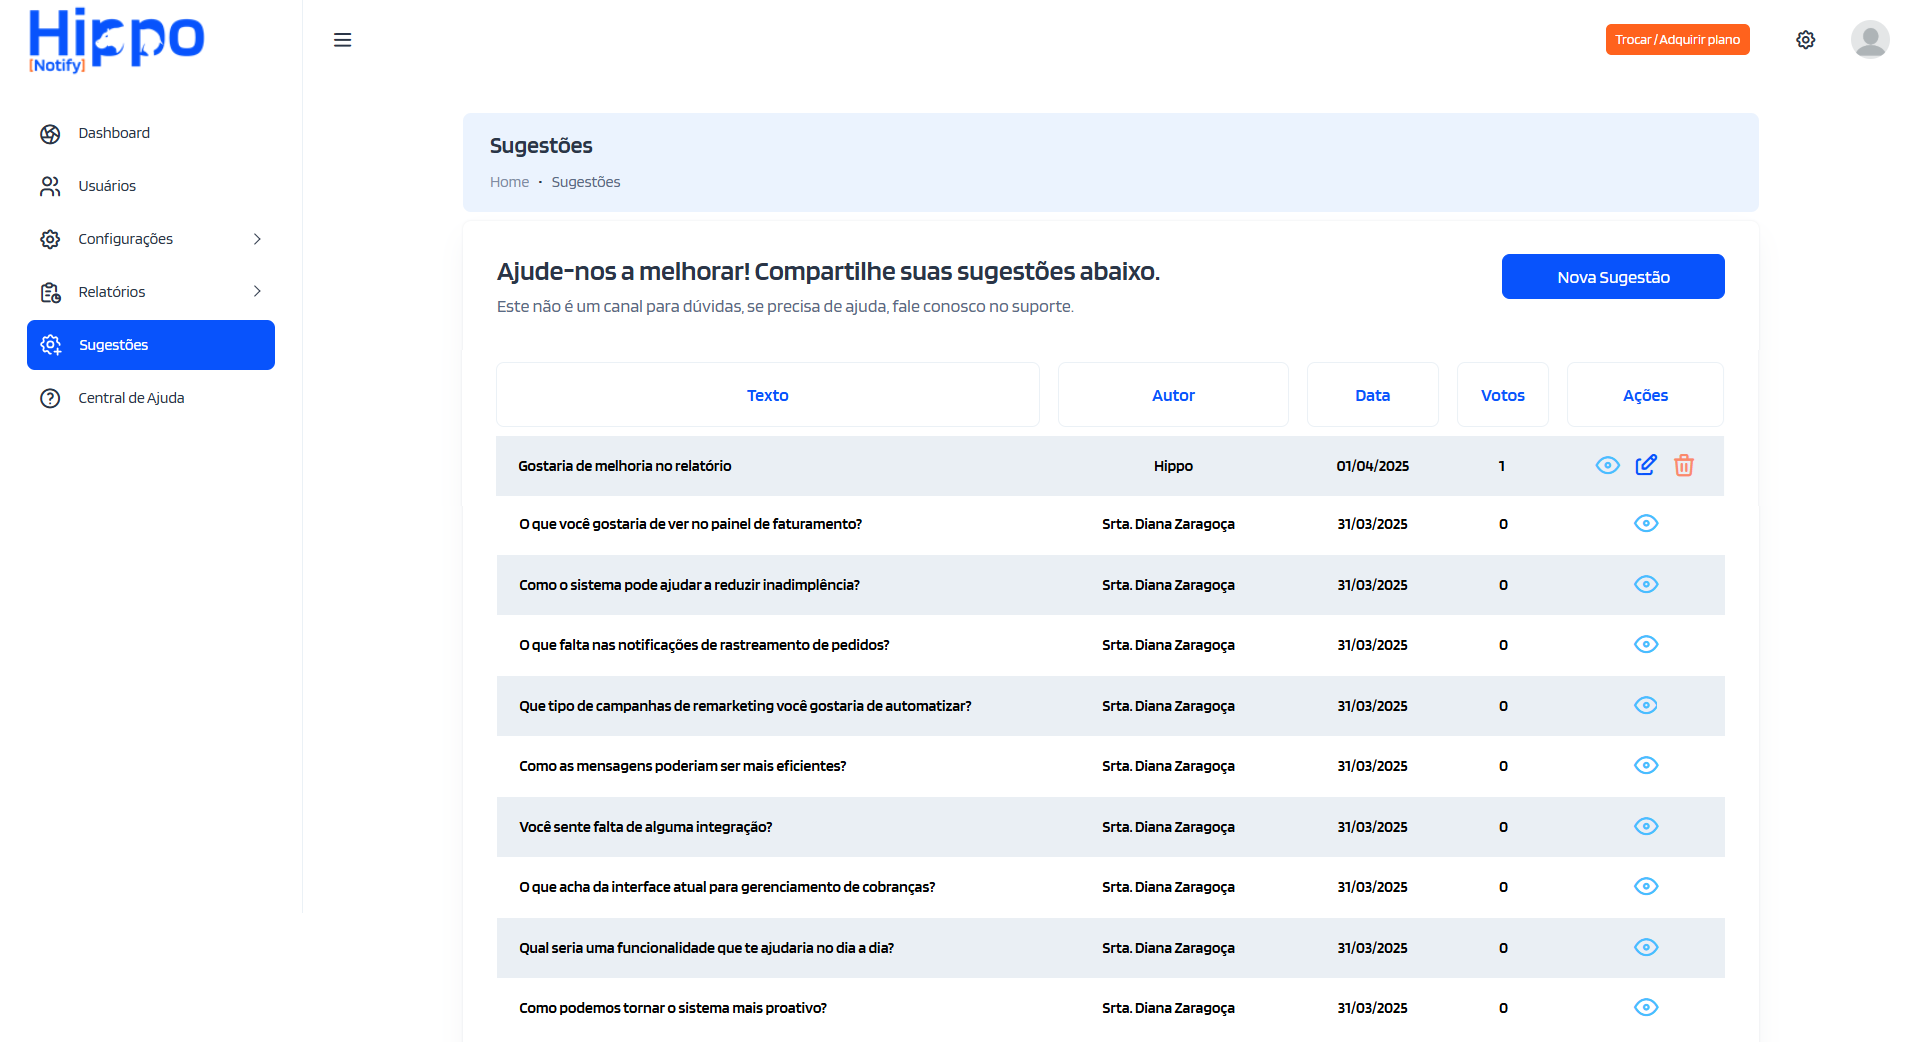Screen dimensions: 1929x1042
Task: Expand the Relatórios submenu chevron
Action: [x=257, y=292]
